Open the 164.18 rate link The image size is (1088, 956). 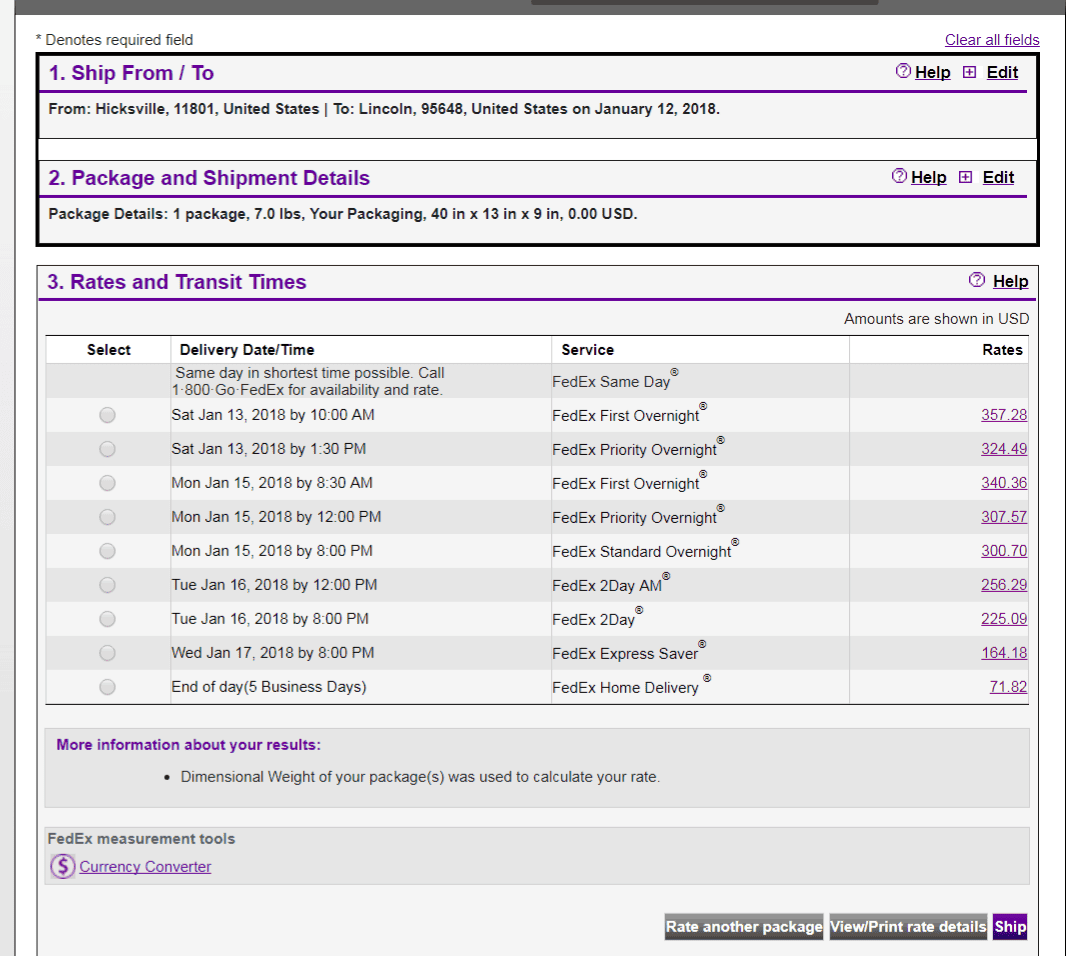[x=1003, y=653]
